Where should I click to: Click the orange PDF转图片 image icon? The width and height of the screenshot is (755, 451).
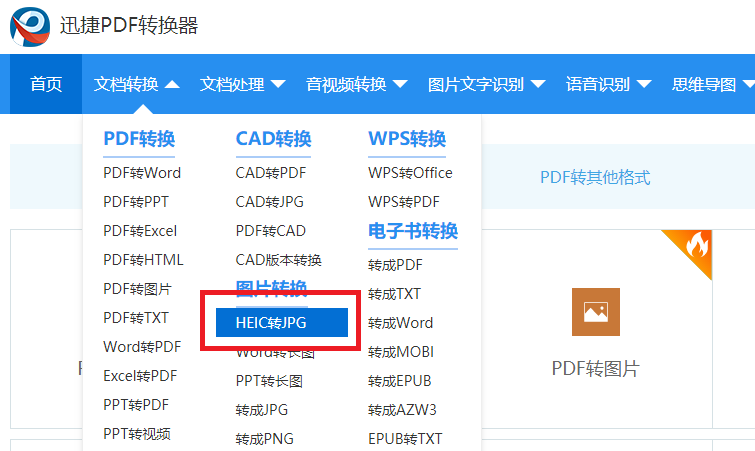[596, 312]
